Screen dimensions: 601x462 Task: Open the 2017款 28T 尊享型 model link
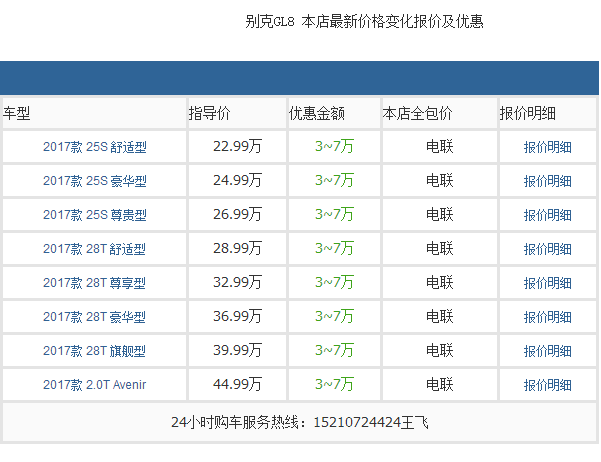pyautogui.click(x=94, y=283)
